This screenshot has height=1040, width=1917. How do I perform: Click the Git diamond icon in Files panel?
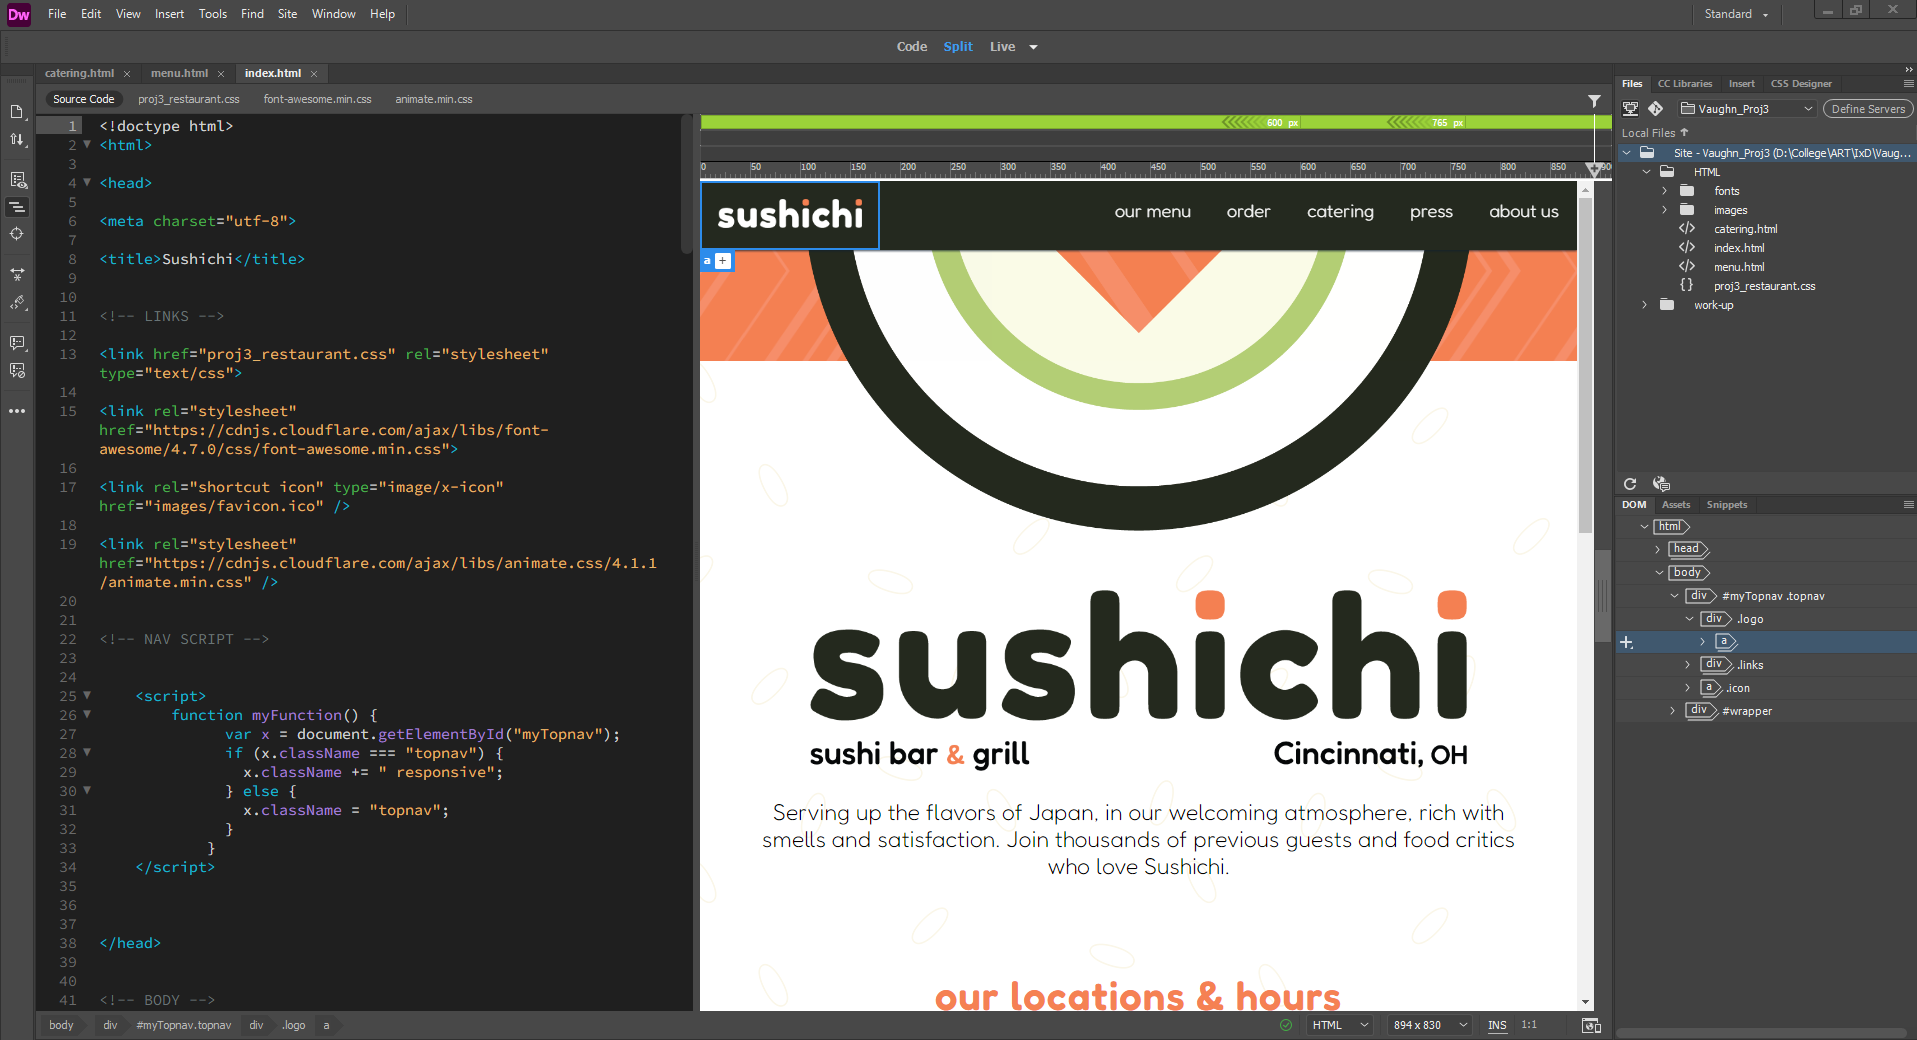[x=1656, y=109]
